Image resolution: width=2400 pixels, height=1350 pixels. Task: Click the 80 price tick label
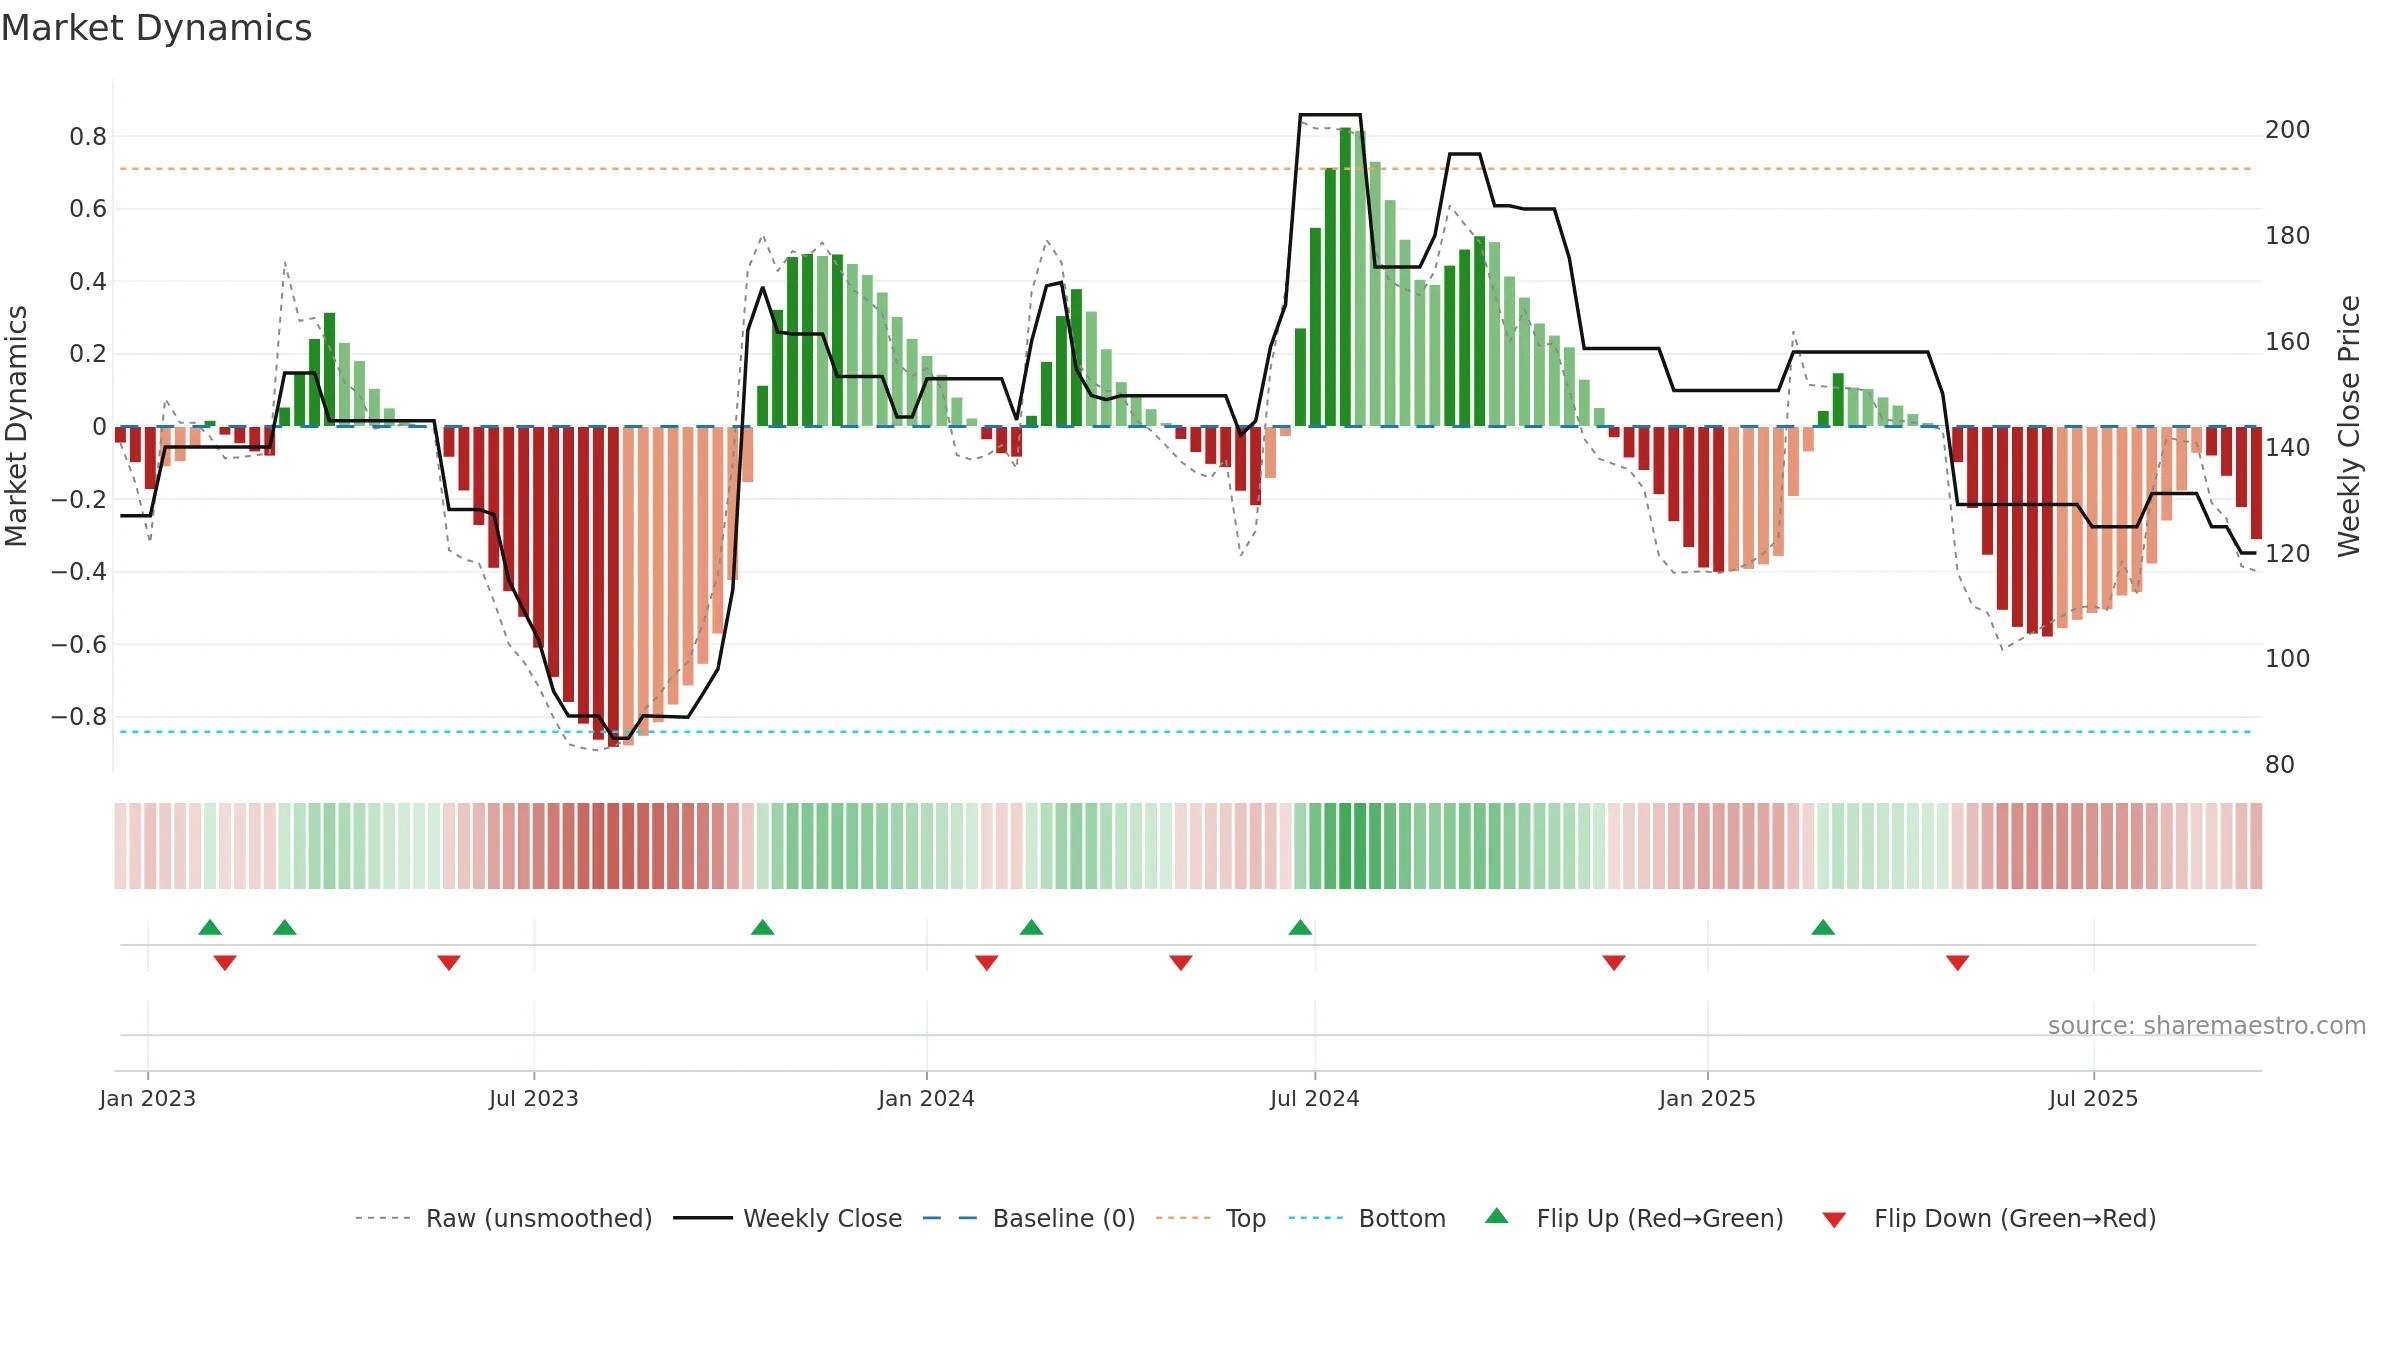click(x=2280, y=765)
